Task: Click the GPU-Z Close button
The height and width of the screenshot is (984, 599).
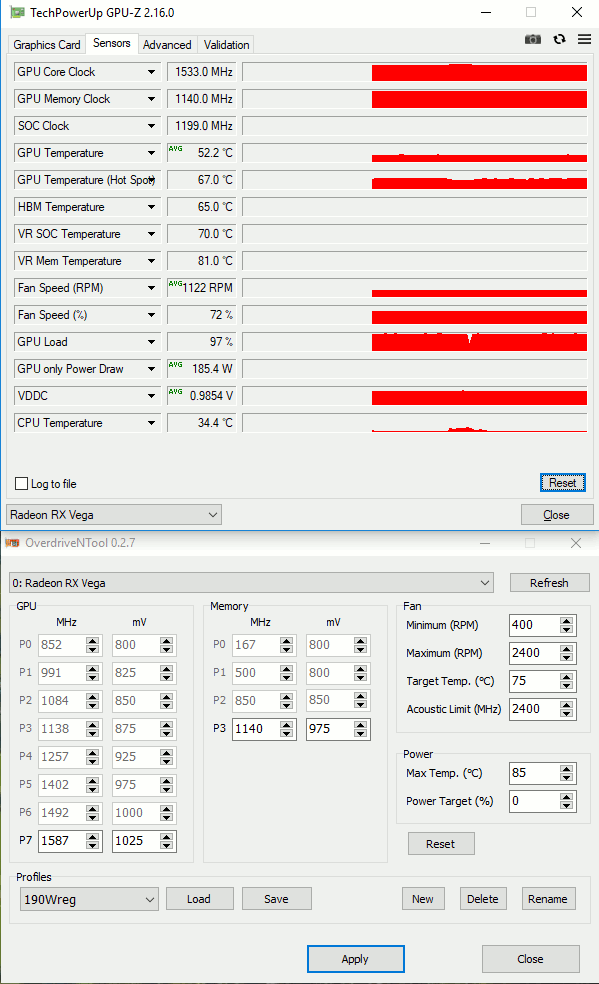Action: [x=556, y=515]
